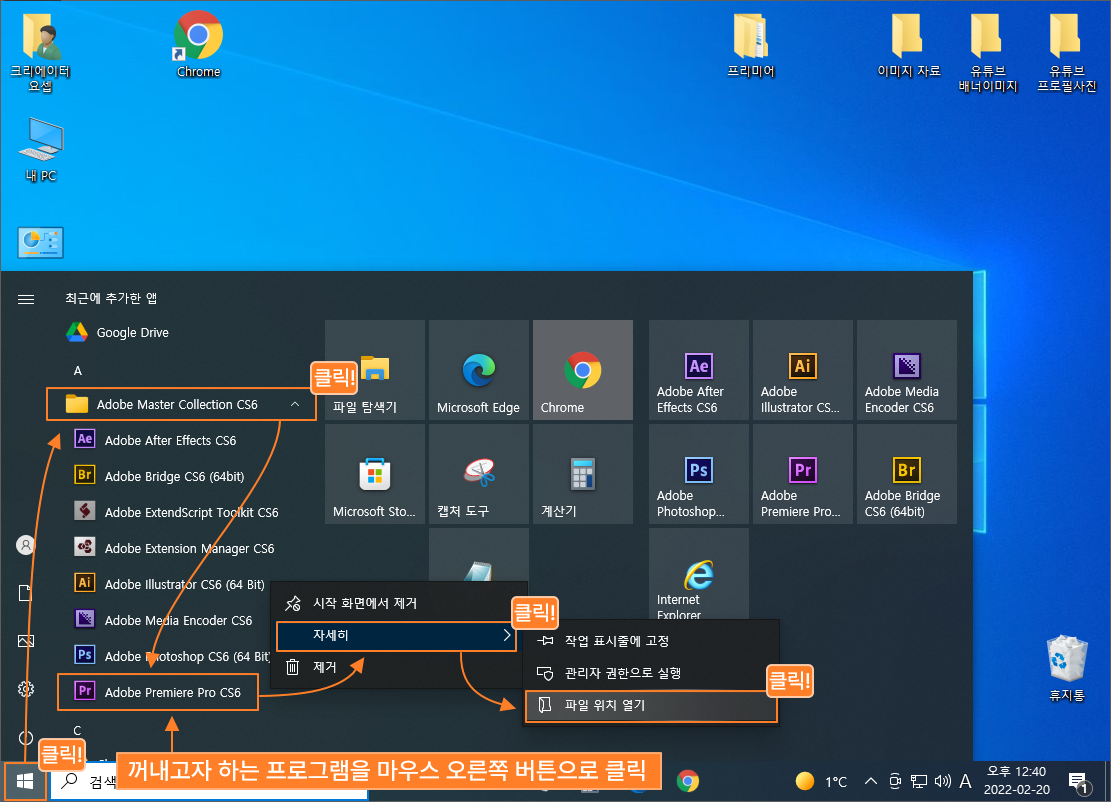Image resolution: width=1111 pixels, height=802 pixels.
Task: Click the Windows Start button
Action: [25, 781]
